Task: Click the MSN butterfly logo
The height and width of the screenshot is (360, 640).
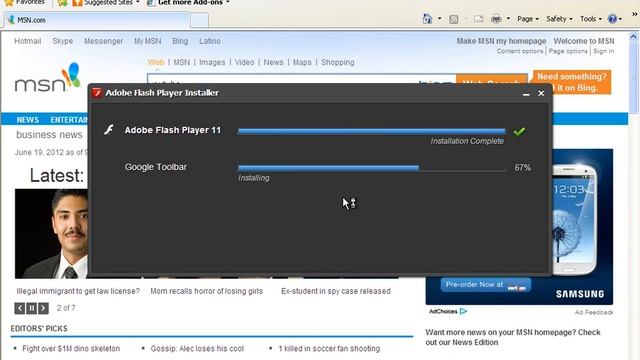Action: click(47, 78)
